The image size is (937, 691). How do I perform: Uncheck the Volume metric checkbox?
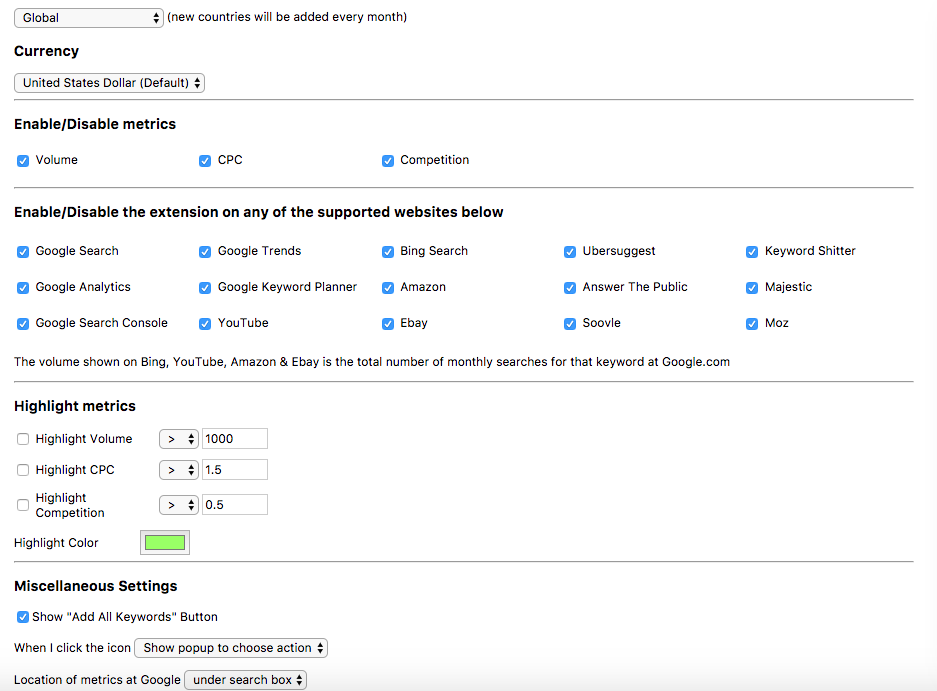[23, 161]
